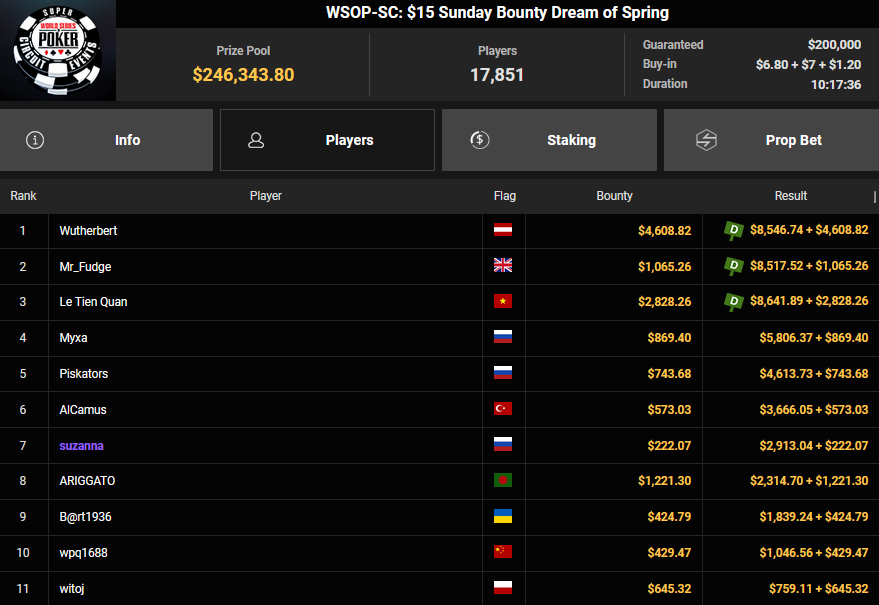Click the Result column header
879x605 pixels.
(x=790, y=196)
